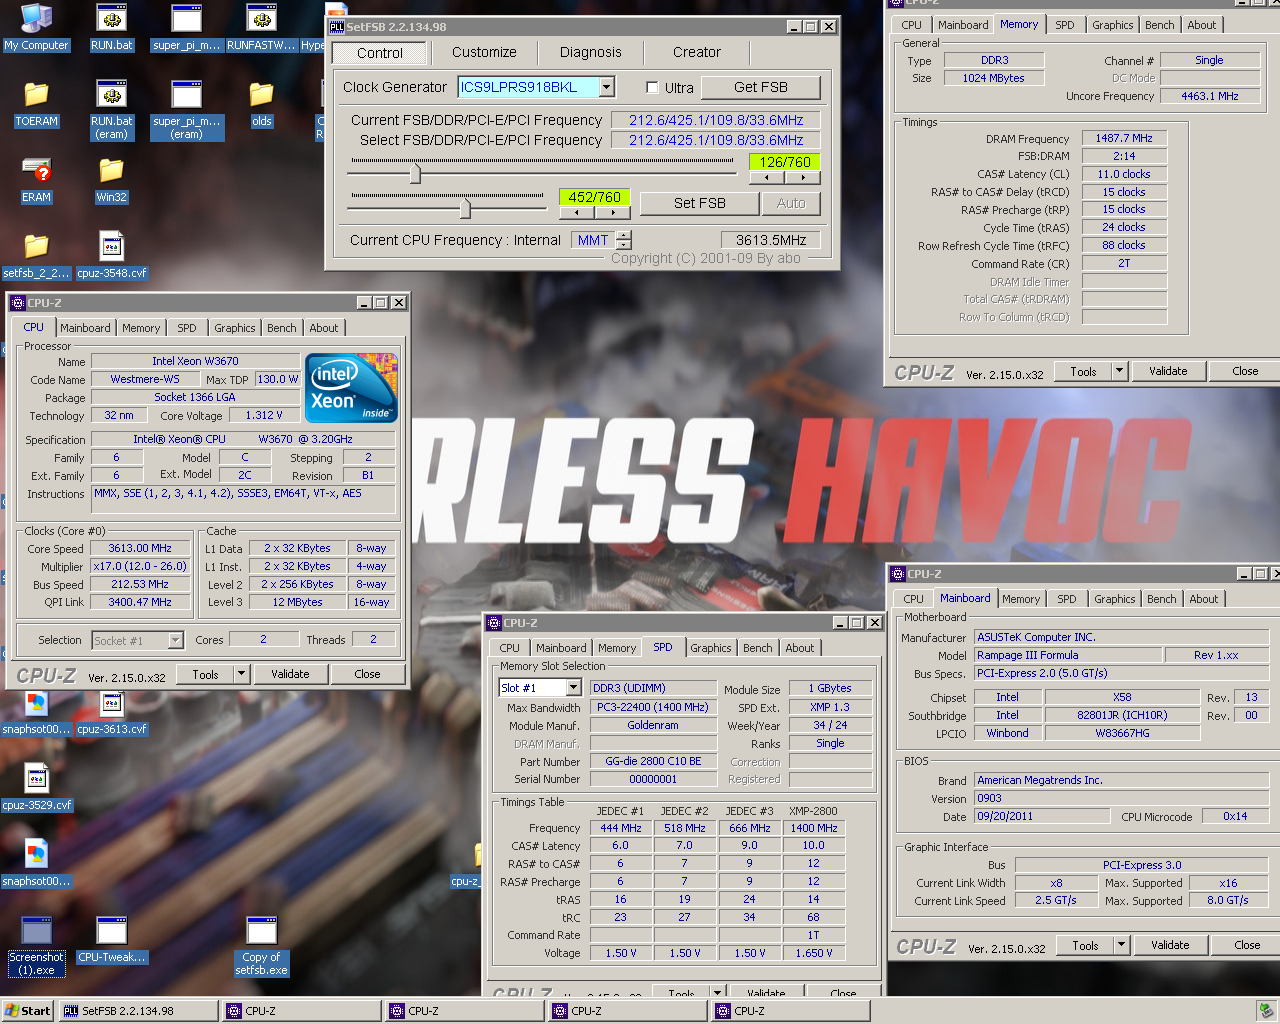This screenshot has width=1280, height=1024.
Task: Click the Select FSB frequency field
Action: (716, 140)
